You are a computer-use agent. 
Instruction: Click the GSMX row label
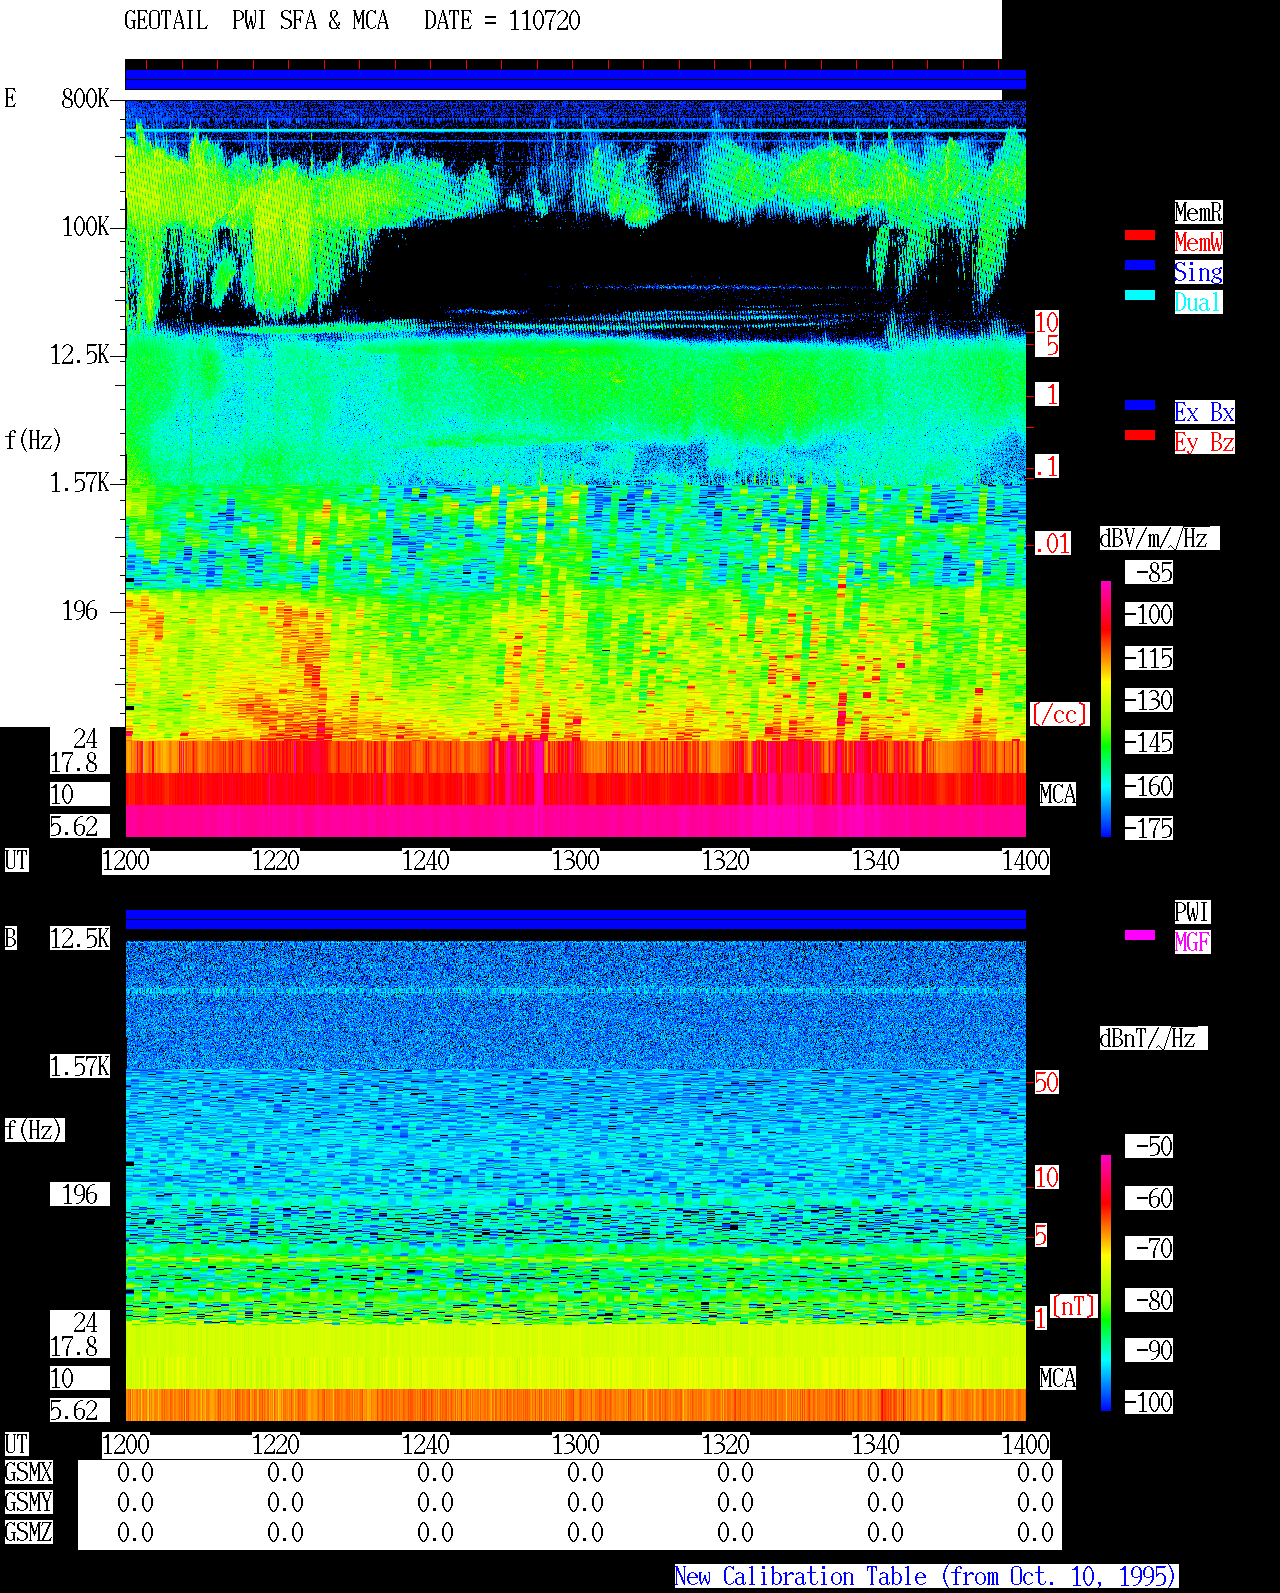click(x=28, y=1473)
